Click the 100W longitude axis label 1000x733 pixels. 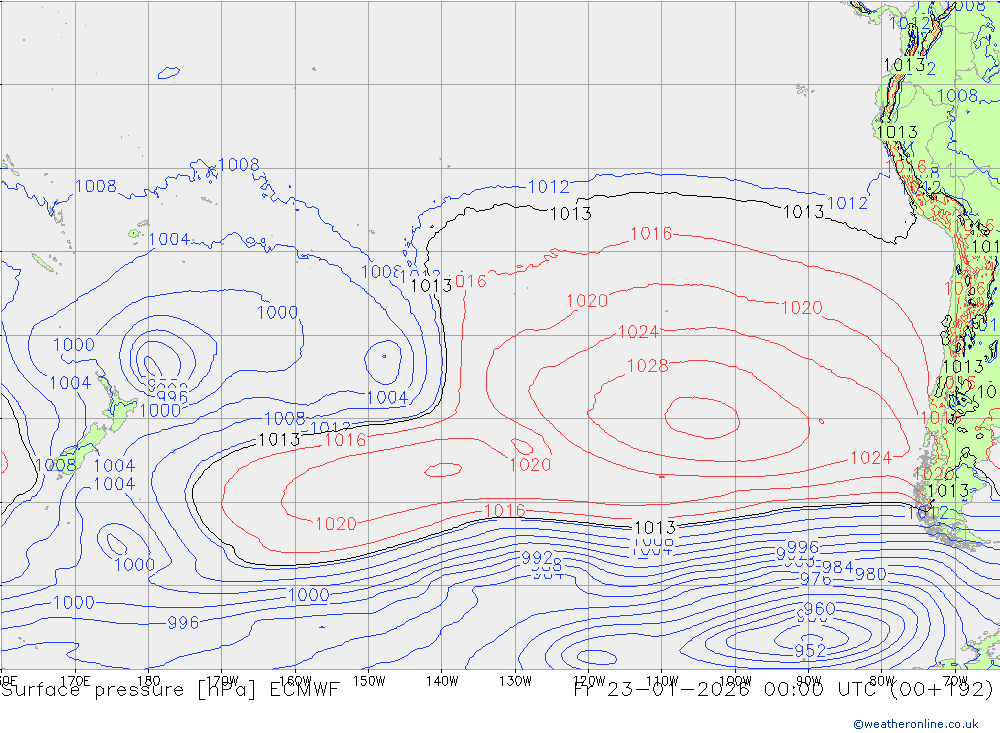[x=735, y=681]
